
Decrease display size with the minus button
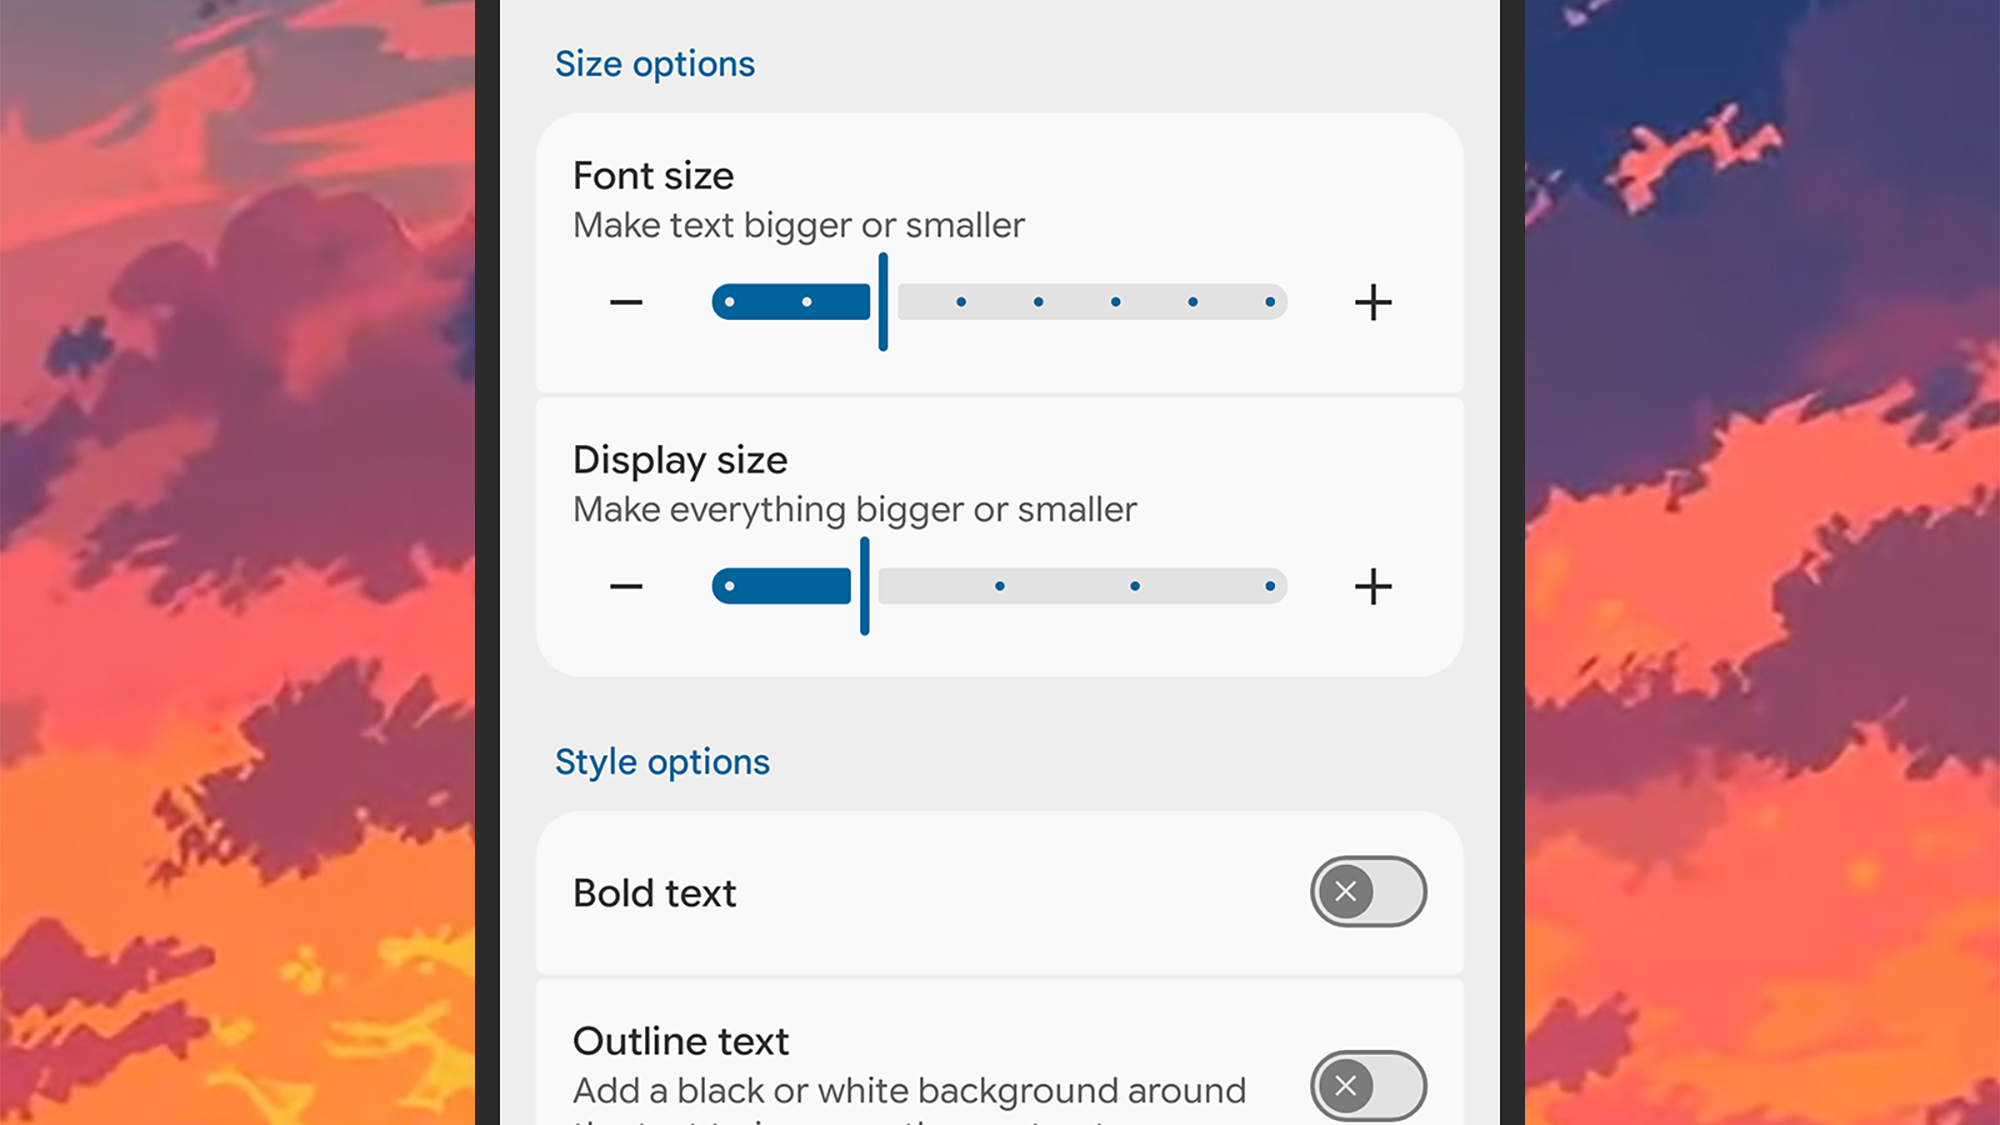pyautogui.click(x=625, y=586)
